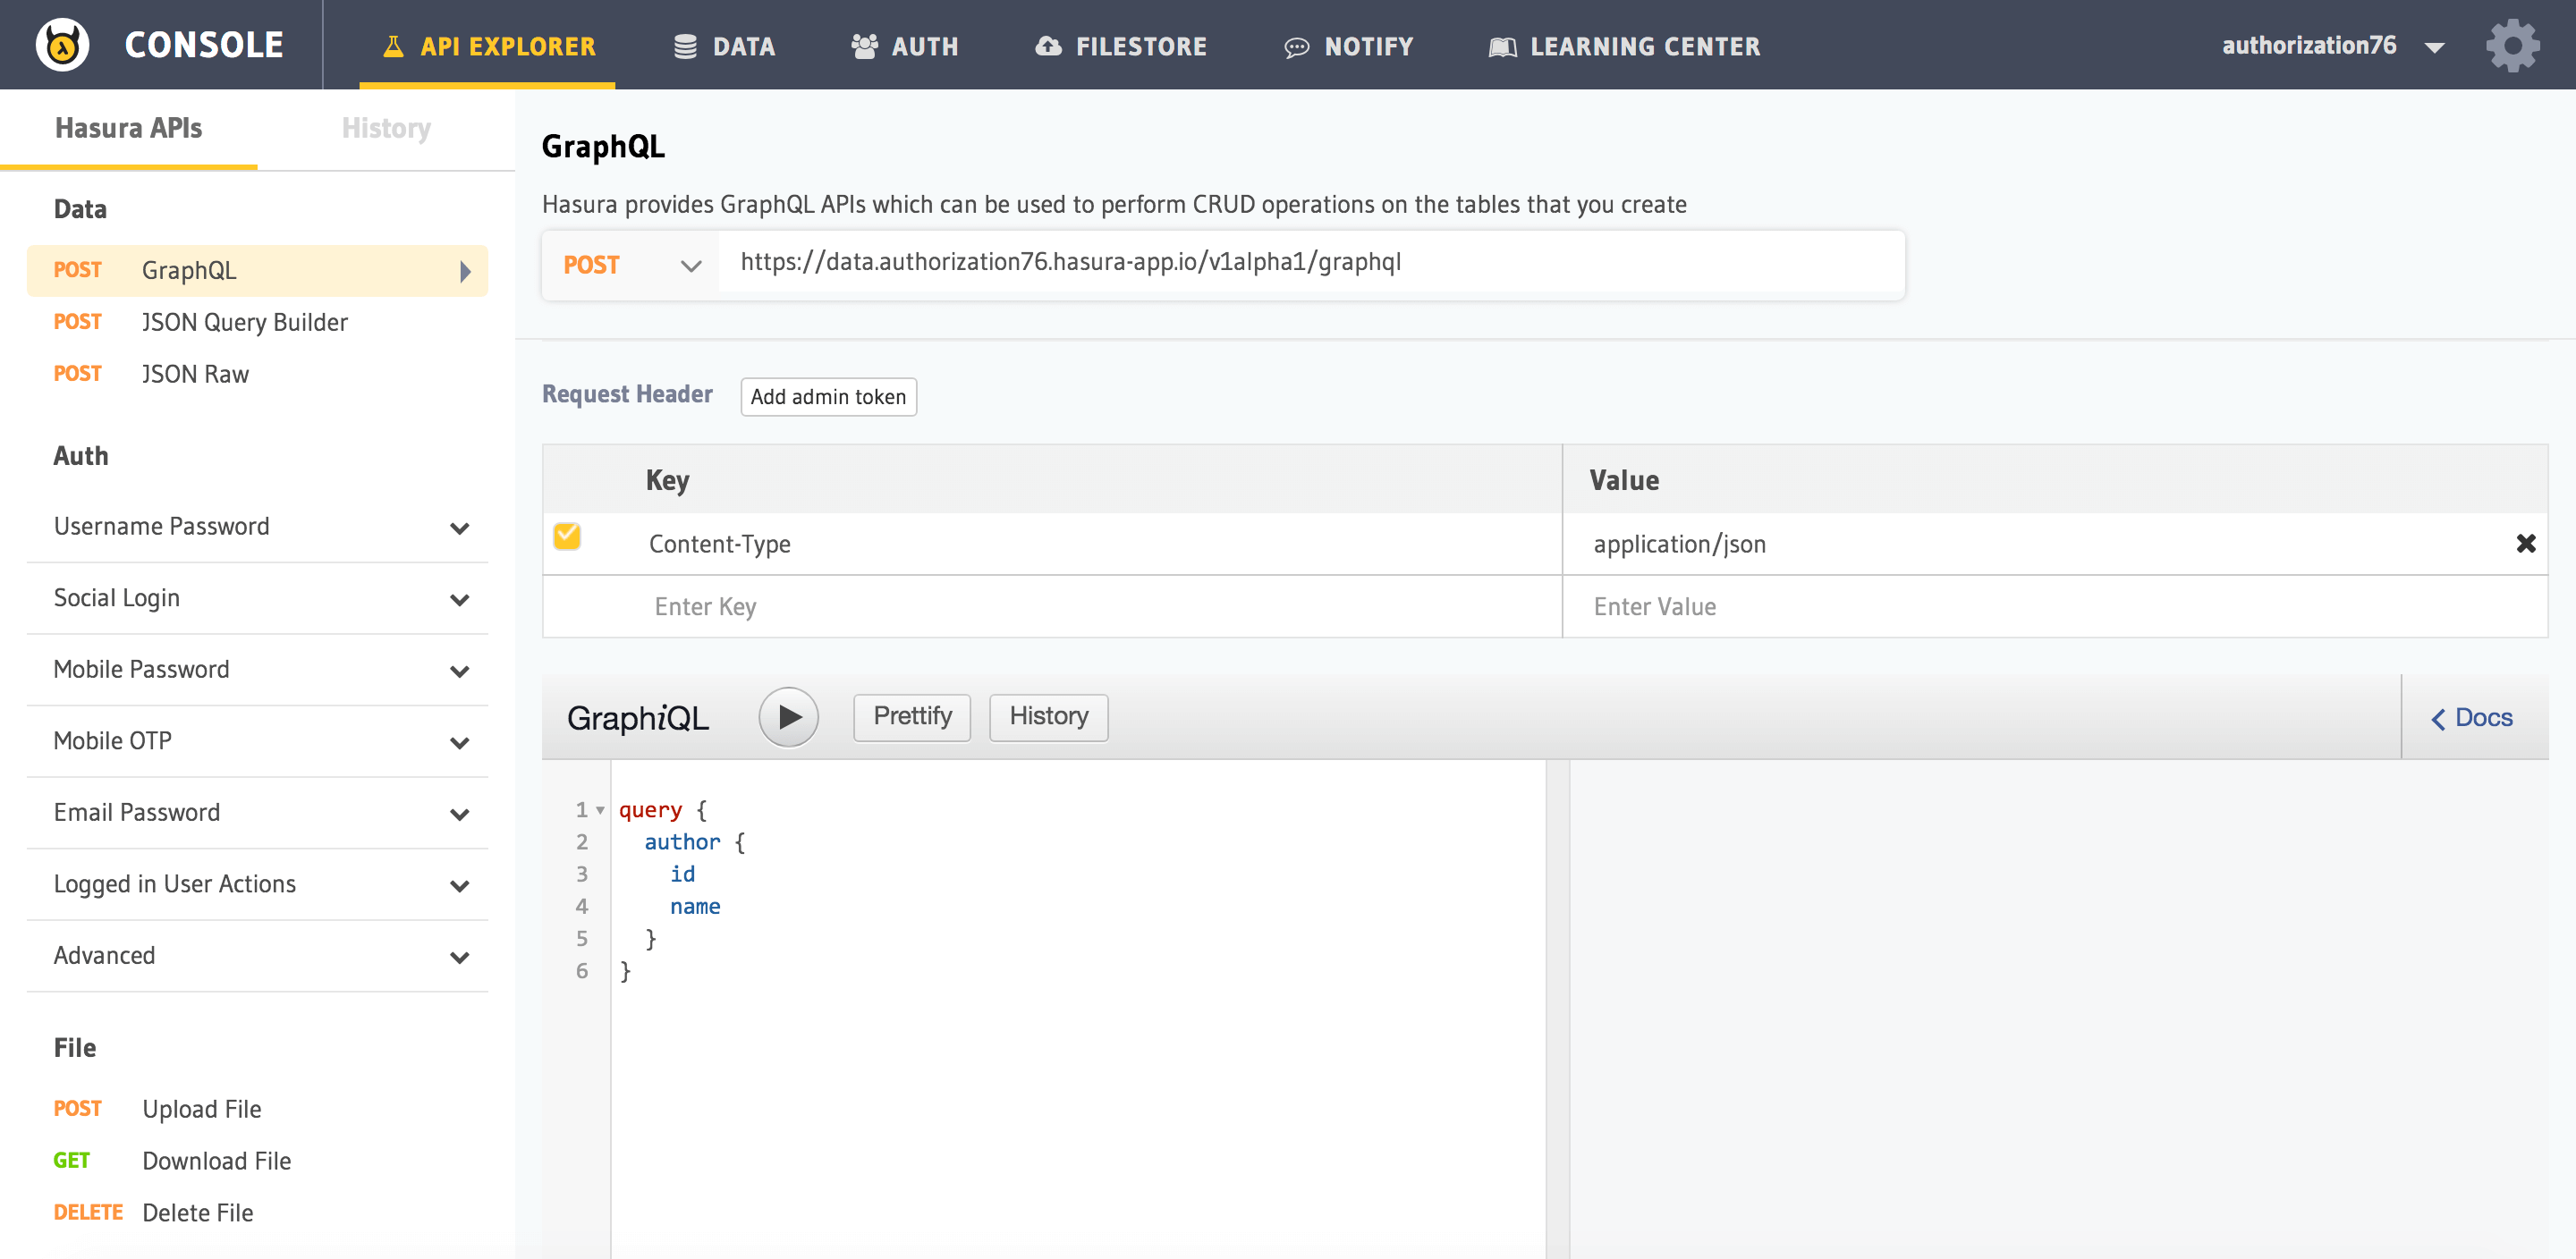Screen dimensions: 2576x1259
Task: Click the Notify section icon
Action: 1300,45
